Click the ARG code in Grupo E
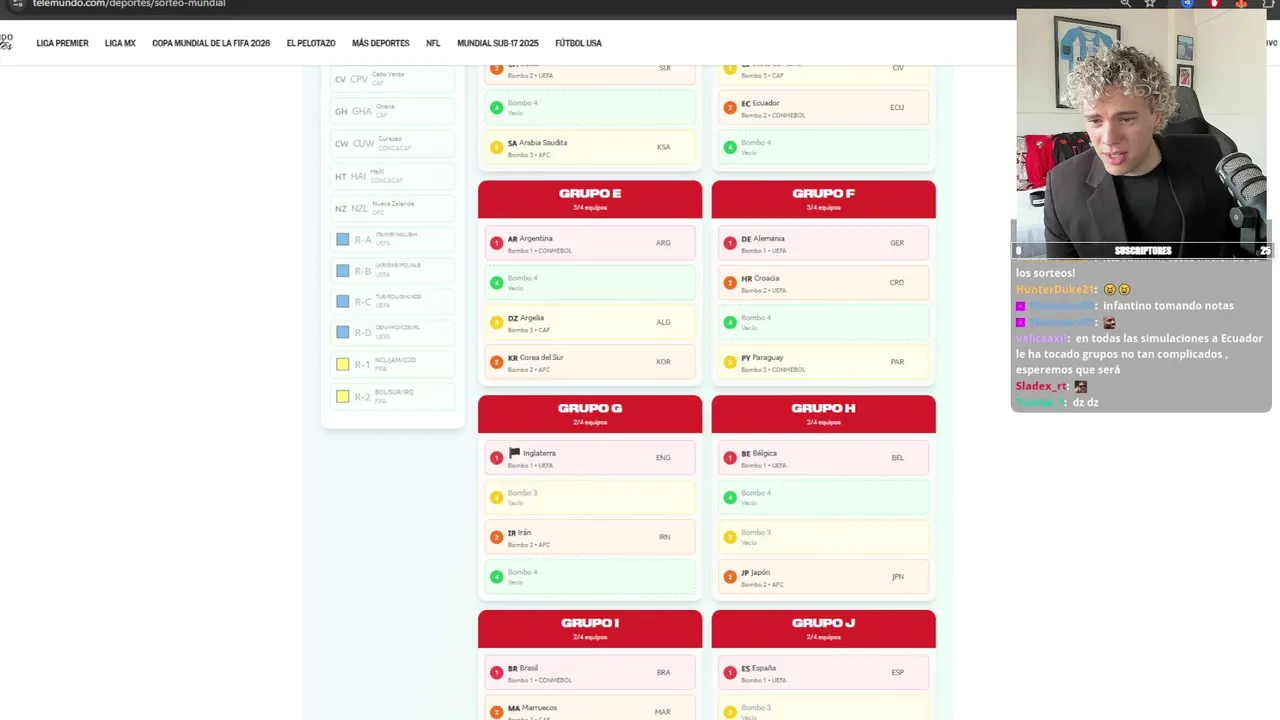 click(x=663, y=243)
